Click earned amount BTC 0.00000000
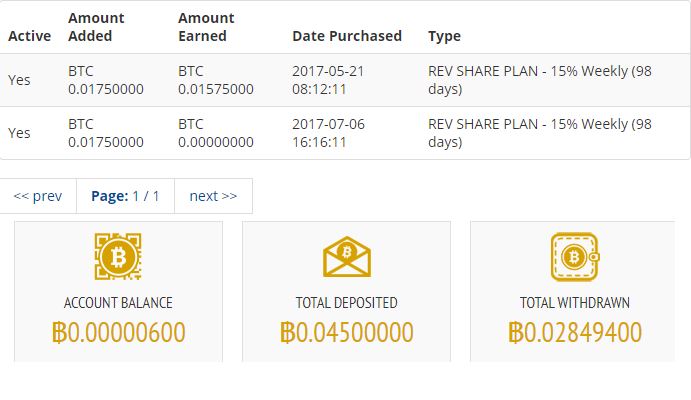691x400 pixels. click(216, 133)
